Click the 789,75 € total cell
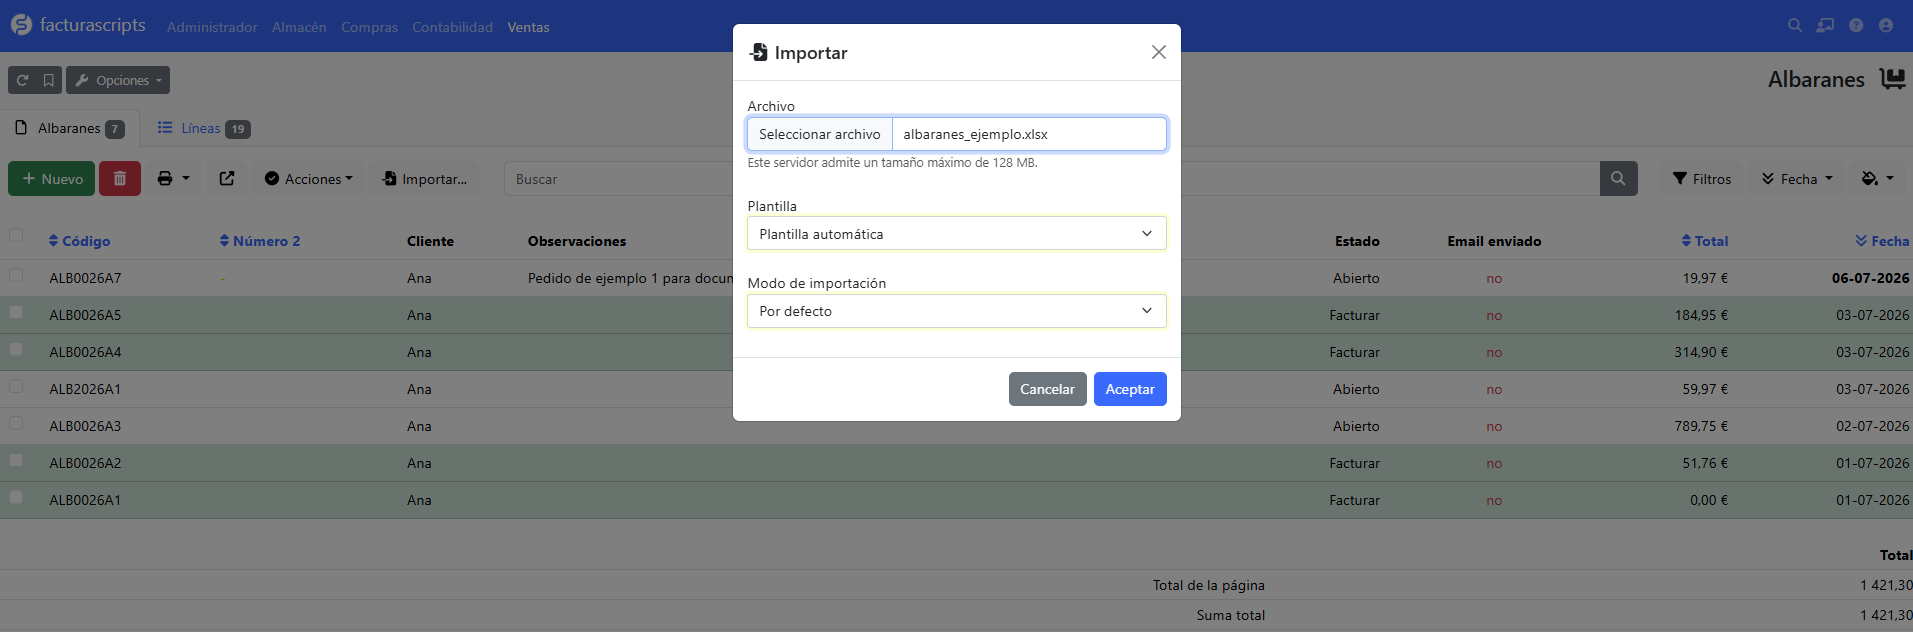 [x=1701, y=426]
